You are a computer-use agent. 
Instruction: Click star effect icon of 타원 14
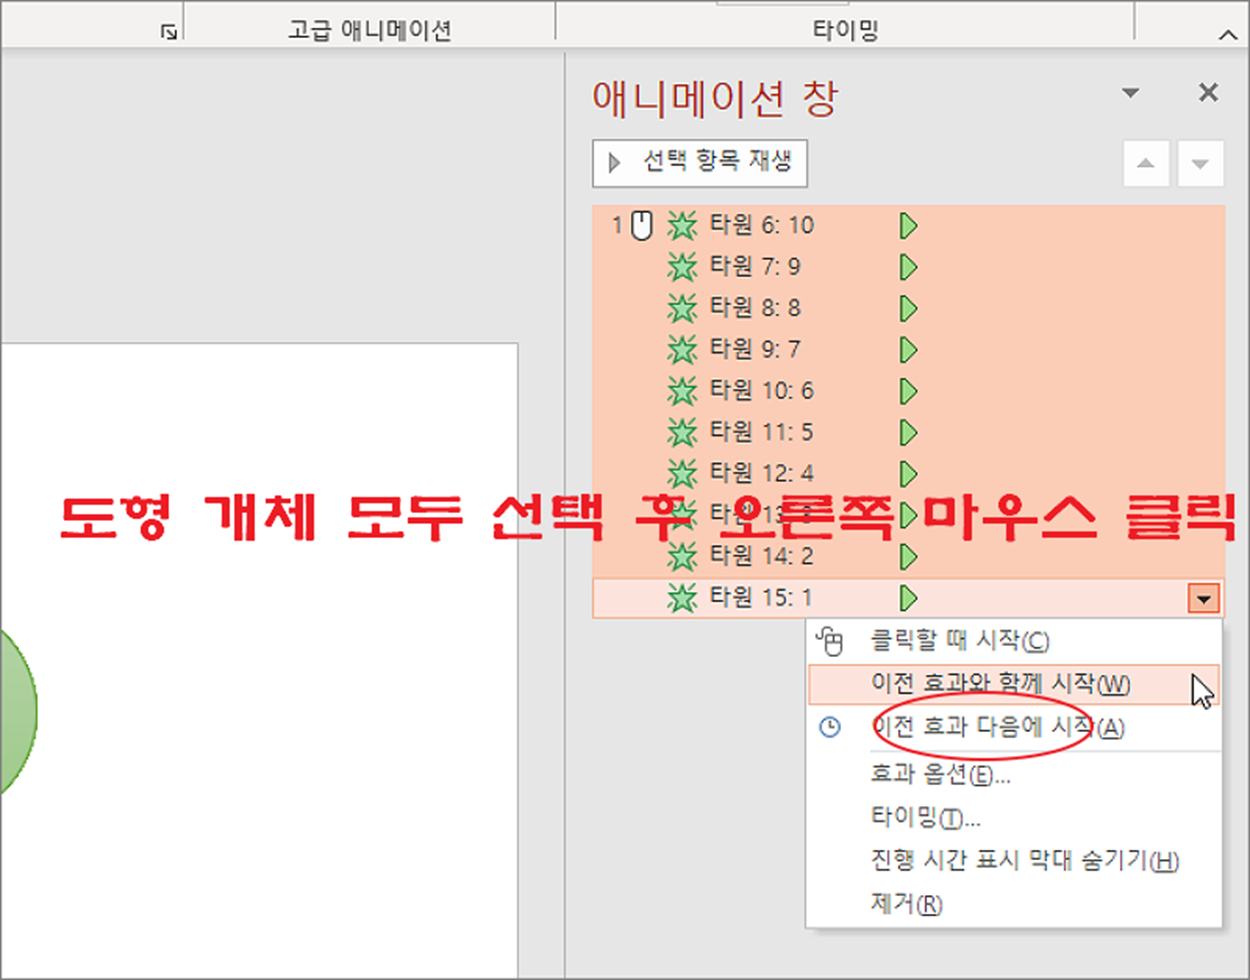tap(682, 556)
